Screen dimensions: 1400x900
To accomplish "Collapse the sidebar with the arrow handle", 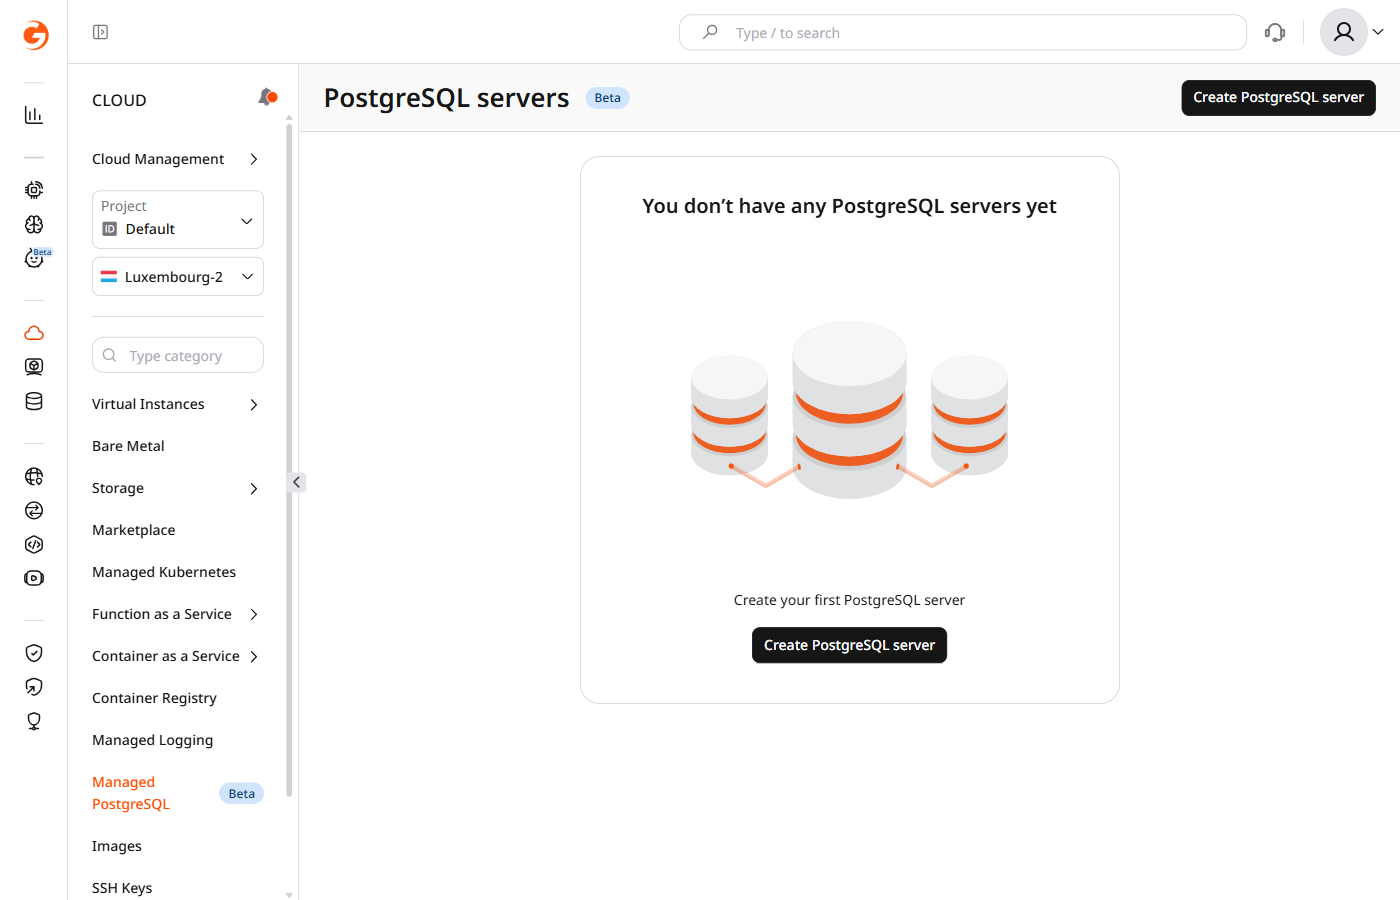I will (296, 482).
